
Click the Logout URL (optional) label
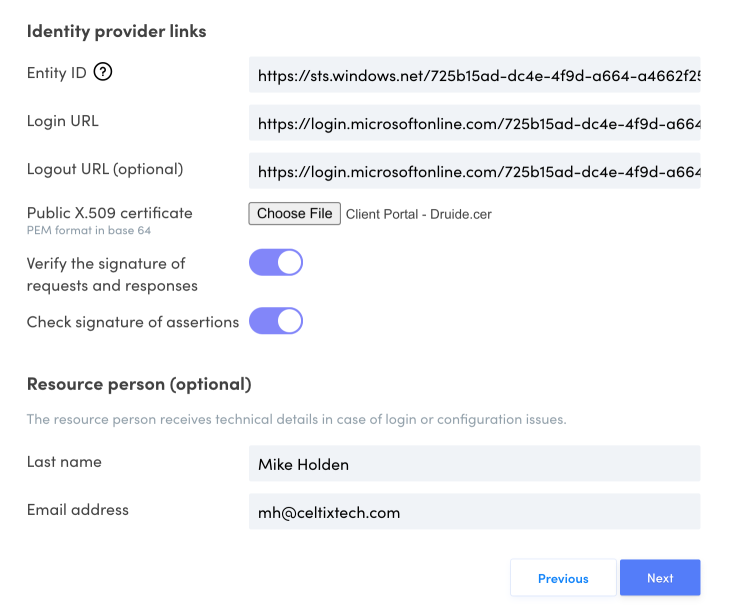(105, 169)
